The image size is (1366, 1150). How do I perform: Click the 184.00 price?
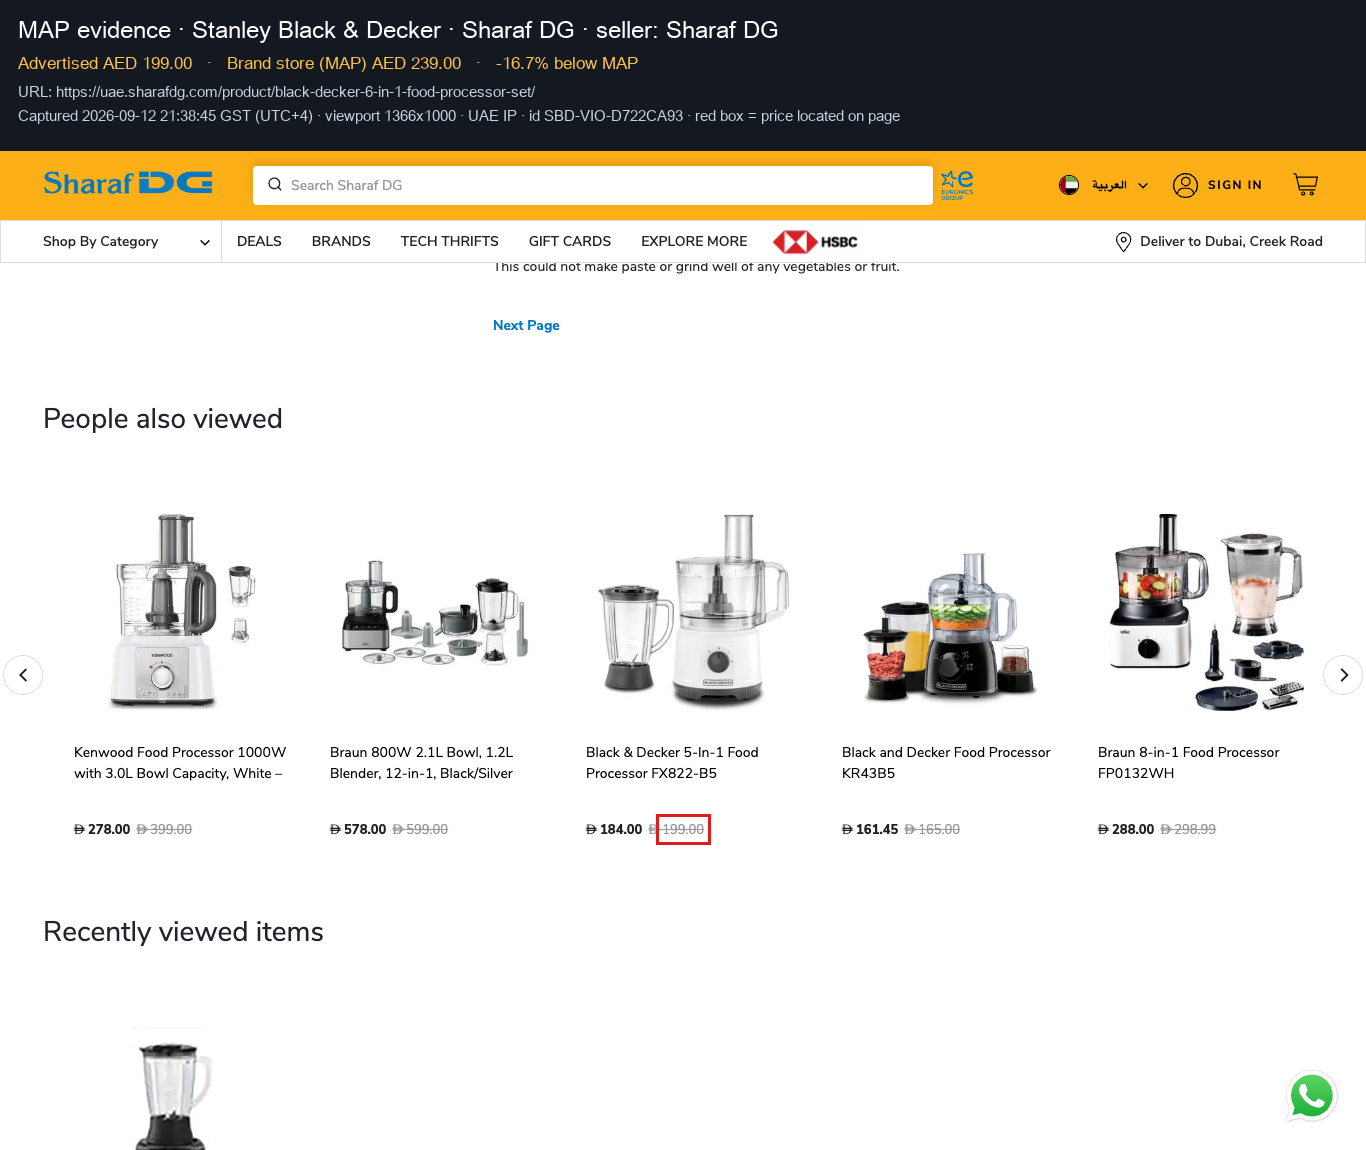click(x=614, y=829)
